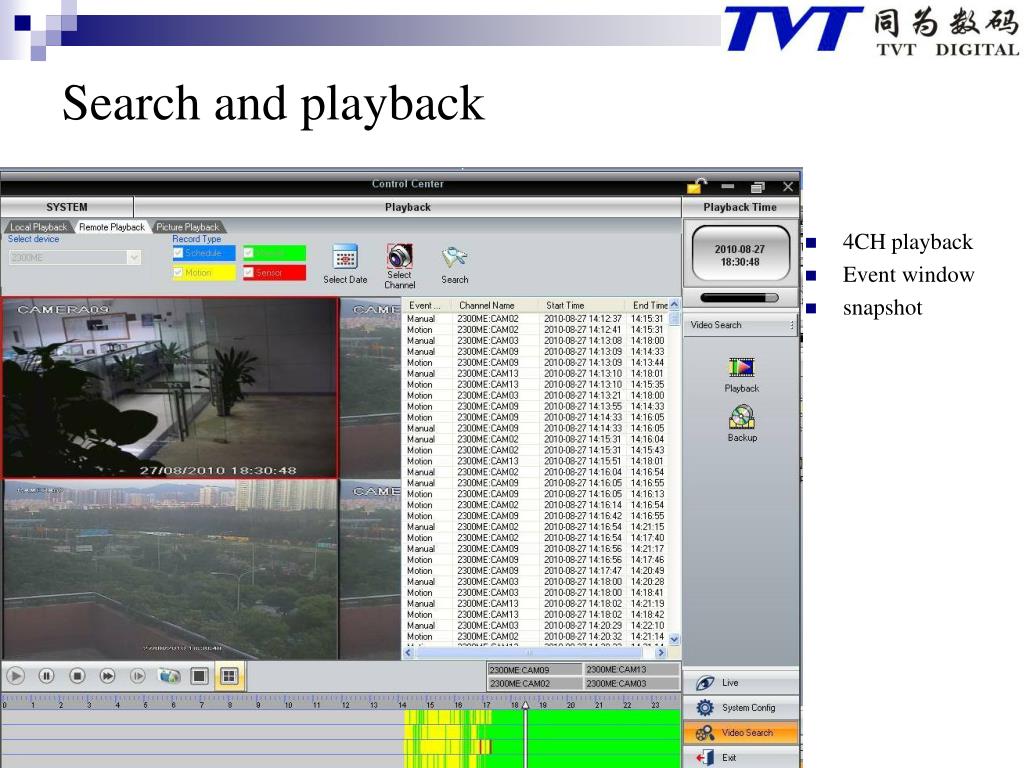
Task: Click the white timeline playhead marker near 18
Action: tap(525, 707)
